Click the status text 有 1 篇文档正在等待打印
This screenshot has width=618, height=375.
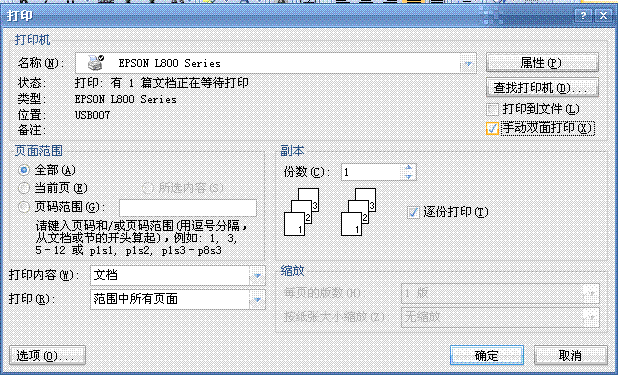coord(179,83)
